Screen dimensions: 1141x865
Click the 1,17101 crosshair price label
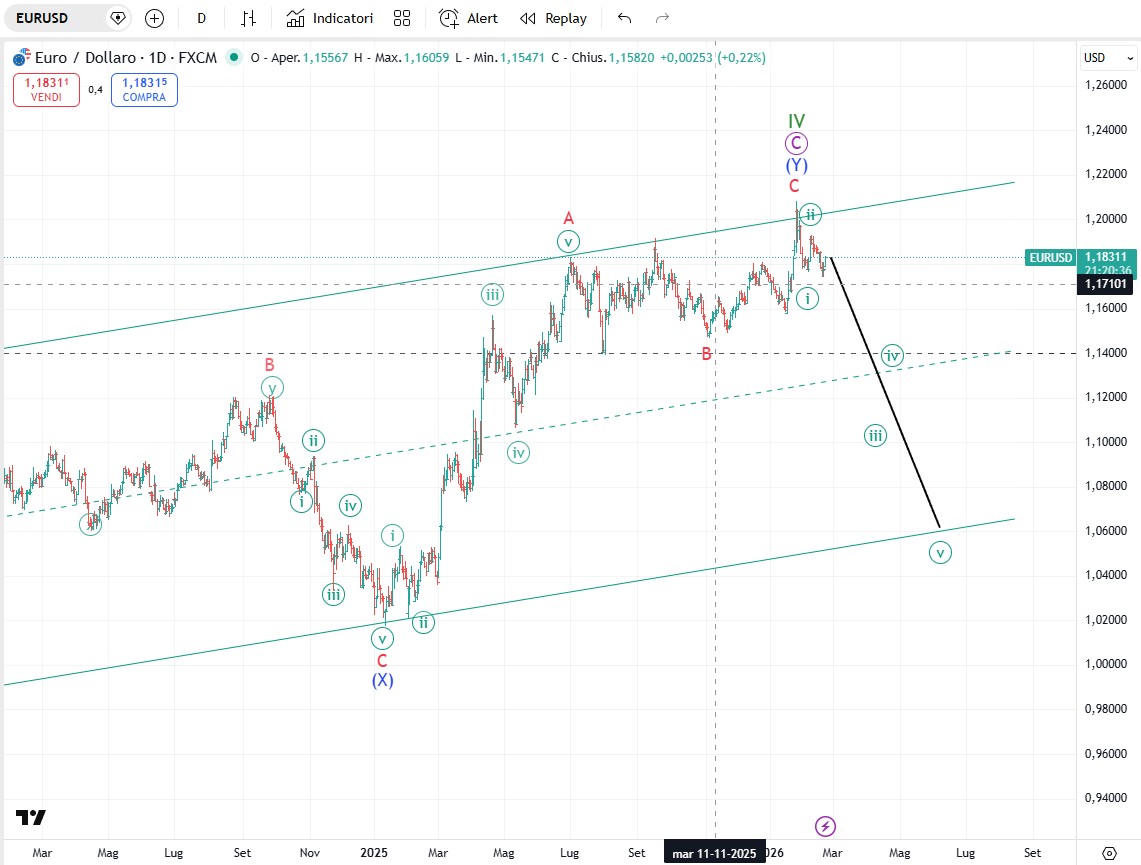click(1105, 284)
